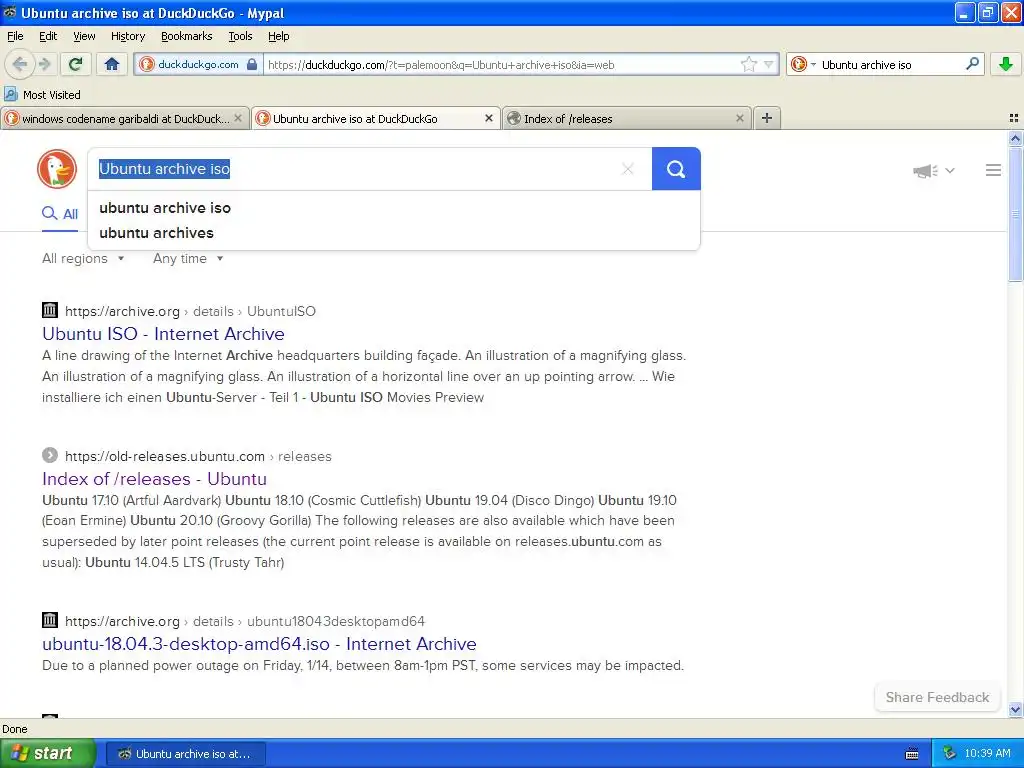Open the Bookmarks menu
This screenshot has width=1024, height=768.
pyautogui.click(x=186, y=36)
